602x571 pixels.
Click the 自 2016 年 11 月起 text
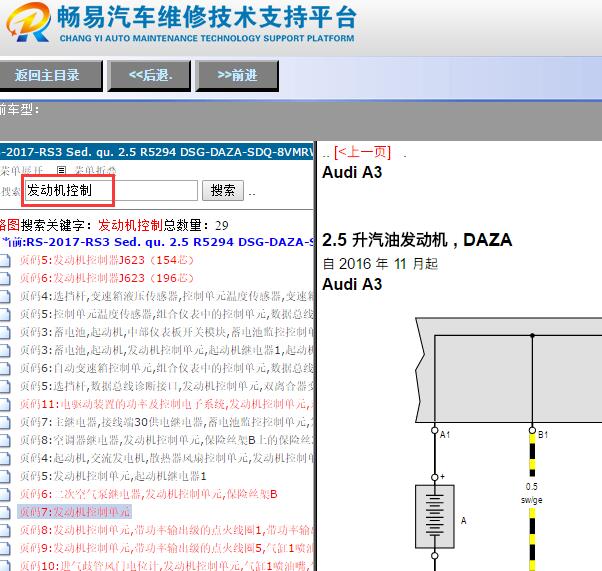(x=380, y=264)
